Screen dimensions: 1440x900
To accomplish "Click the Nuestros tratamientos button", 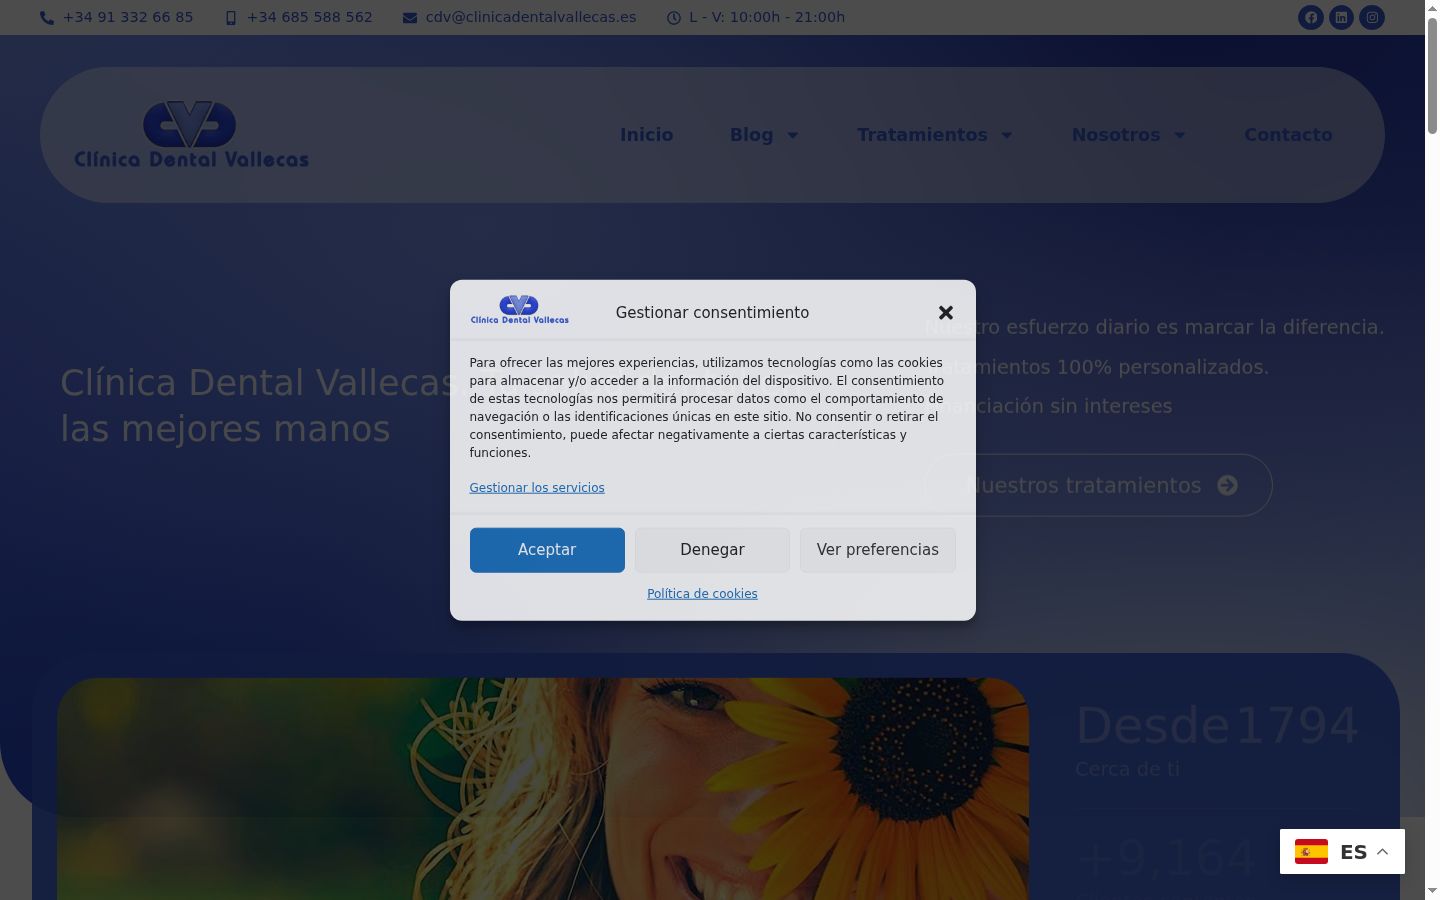I will pos(1098,485).
